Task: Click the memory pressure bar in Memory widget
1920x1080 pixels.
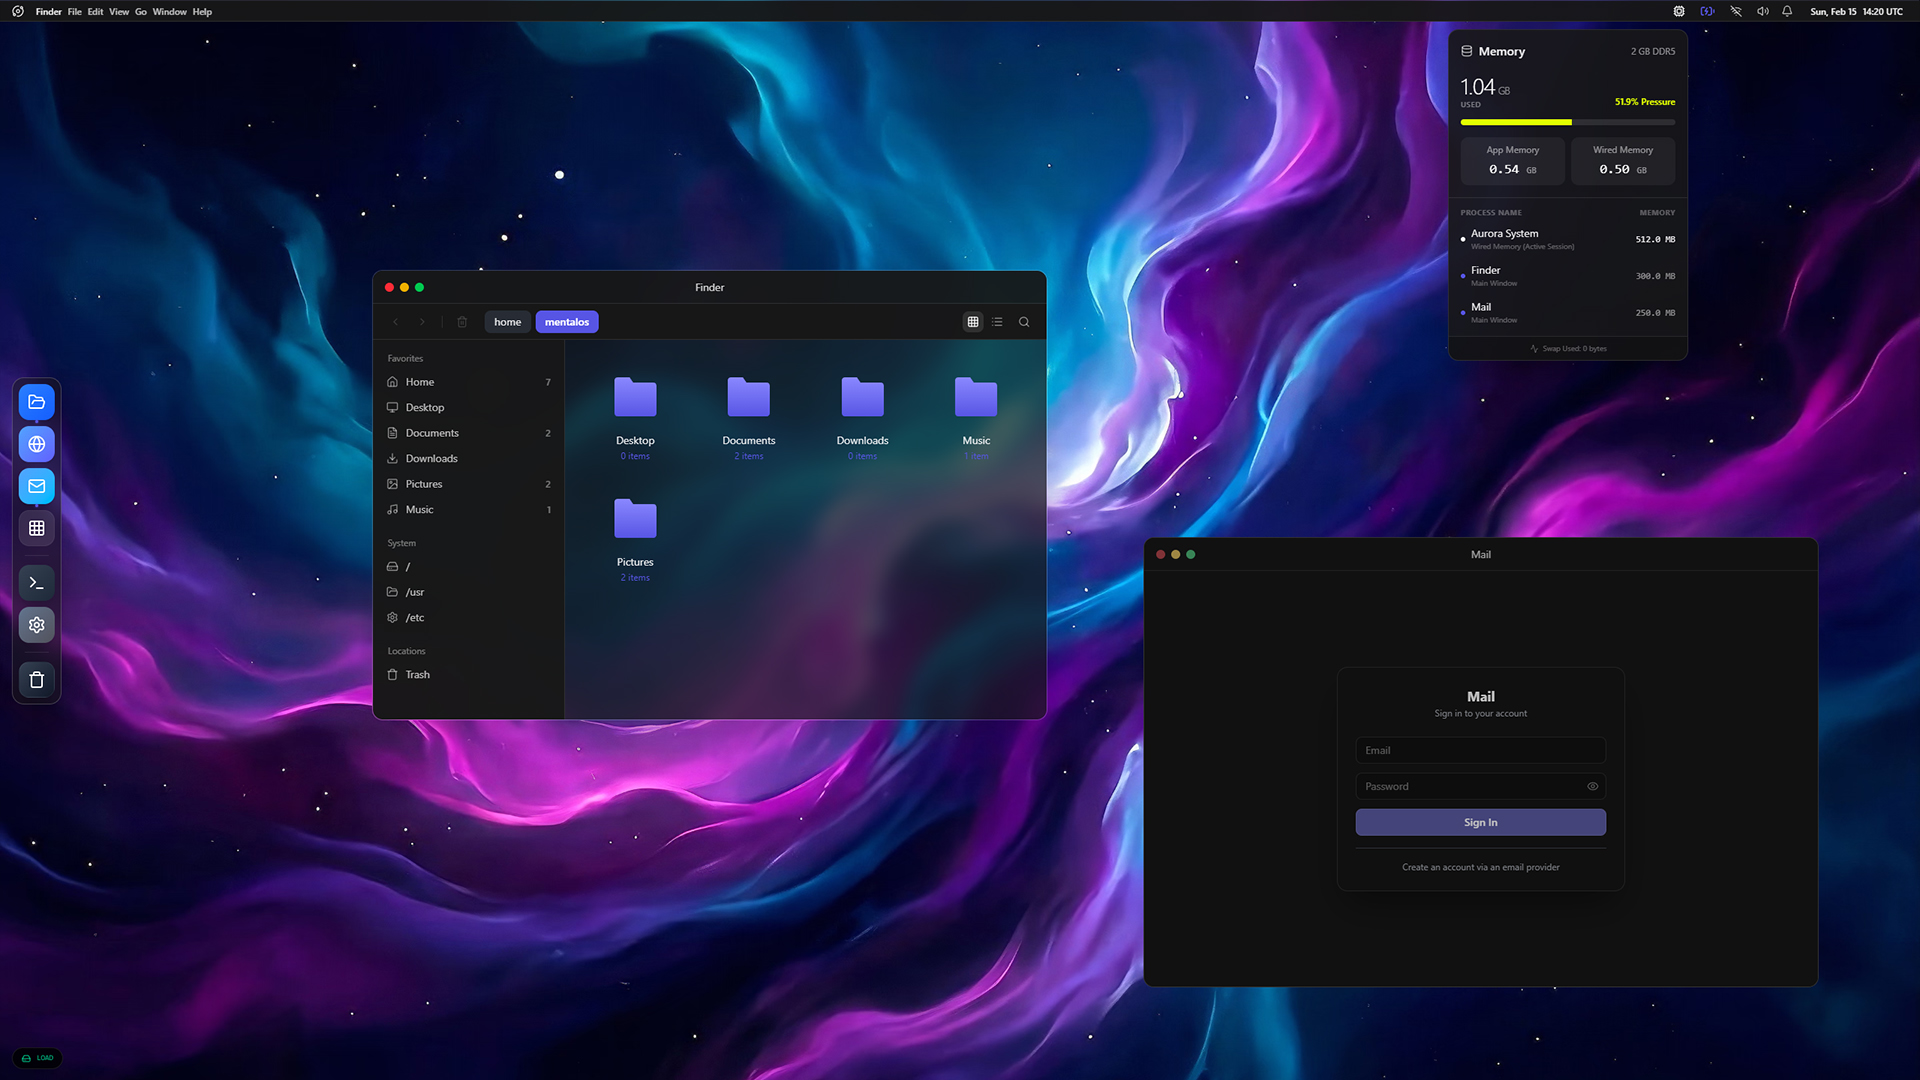Action: tap(1568, 122)
